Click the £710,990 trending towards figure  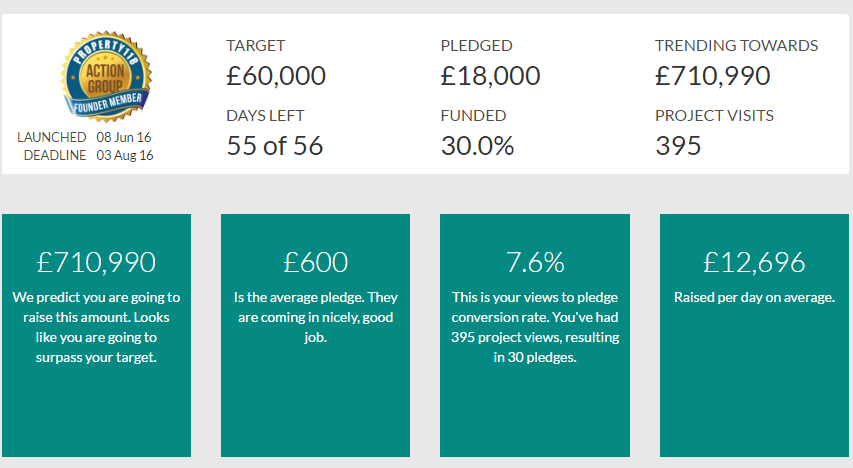pos(712,76)
